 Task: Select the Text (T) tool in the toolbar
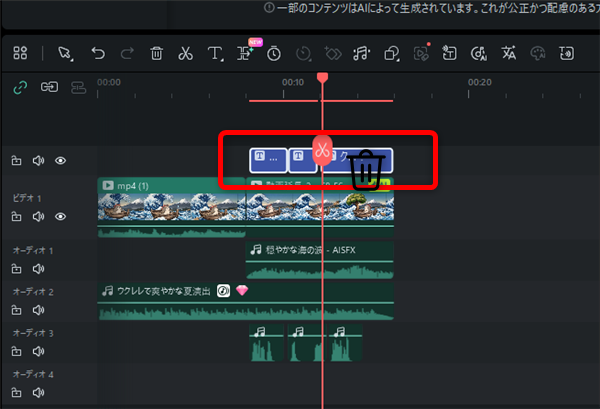click(x=215, y=53)
